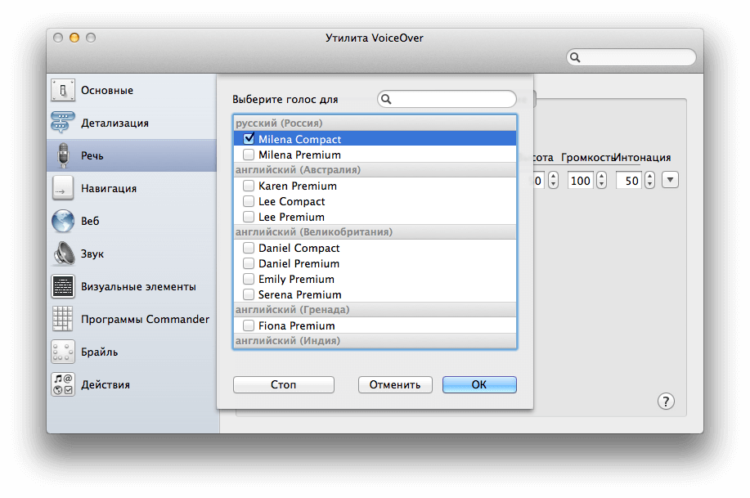Select the Daniel Premium voice row
Viewport: 750px width, 498px height.
click(375, 263)
